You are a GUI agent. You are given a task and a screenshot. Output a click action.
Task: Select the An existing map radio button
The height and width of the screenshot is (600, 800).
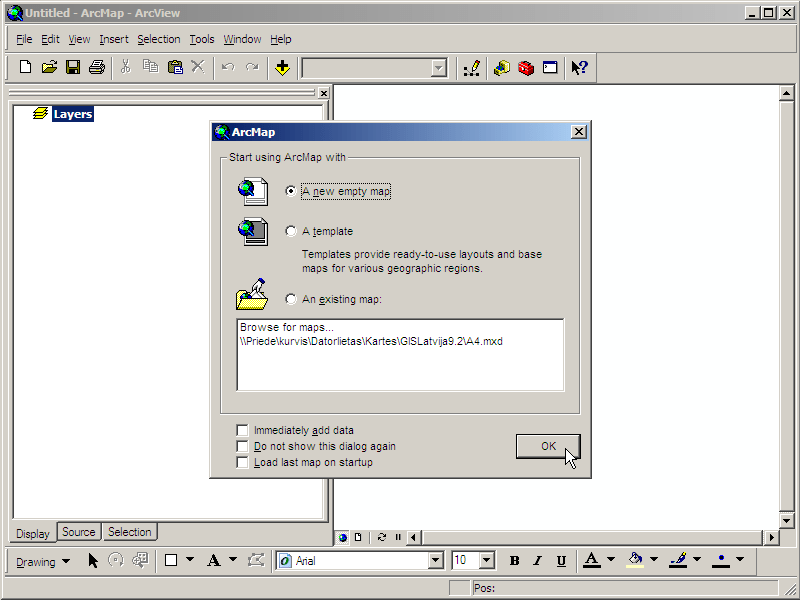click(291, 299)
